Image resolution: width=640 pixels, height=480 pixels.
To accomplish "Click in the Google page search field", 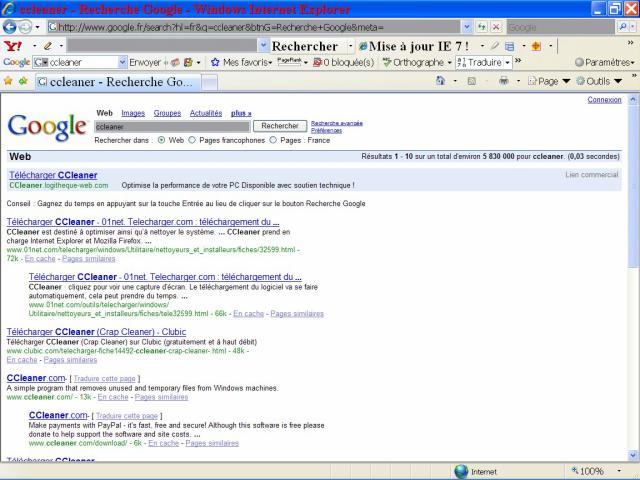I will pyautogui.click(x=172, y=127).
